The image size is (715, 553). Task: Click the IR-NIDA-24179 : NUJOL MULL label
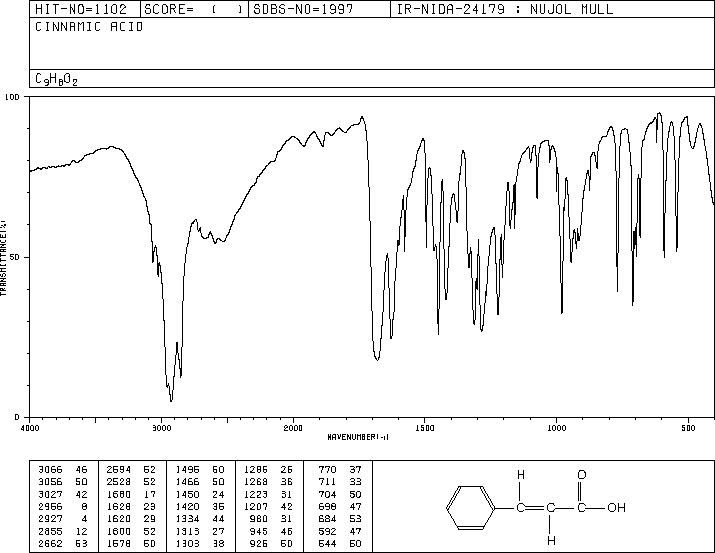coord(505,9)
